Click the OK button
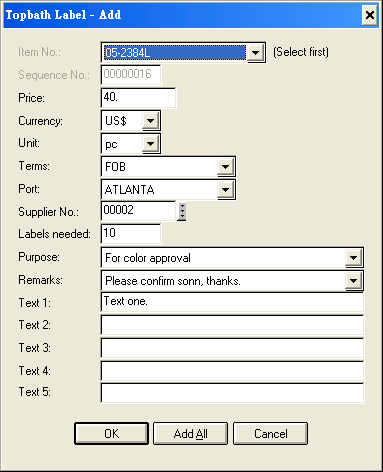The width and height of the screenshot is (383, 472). 111,433
